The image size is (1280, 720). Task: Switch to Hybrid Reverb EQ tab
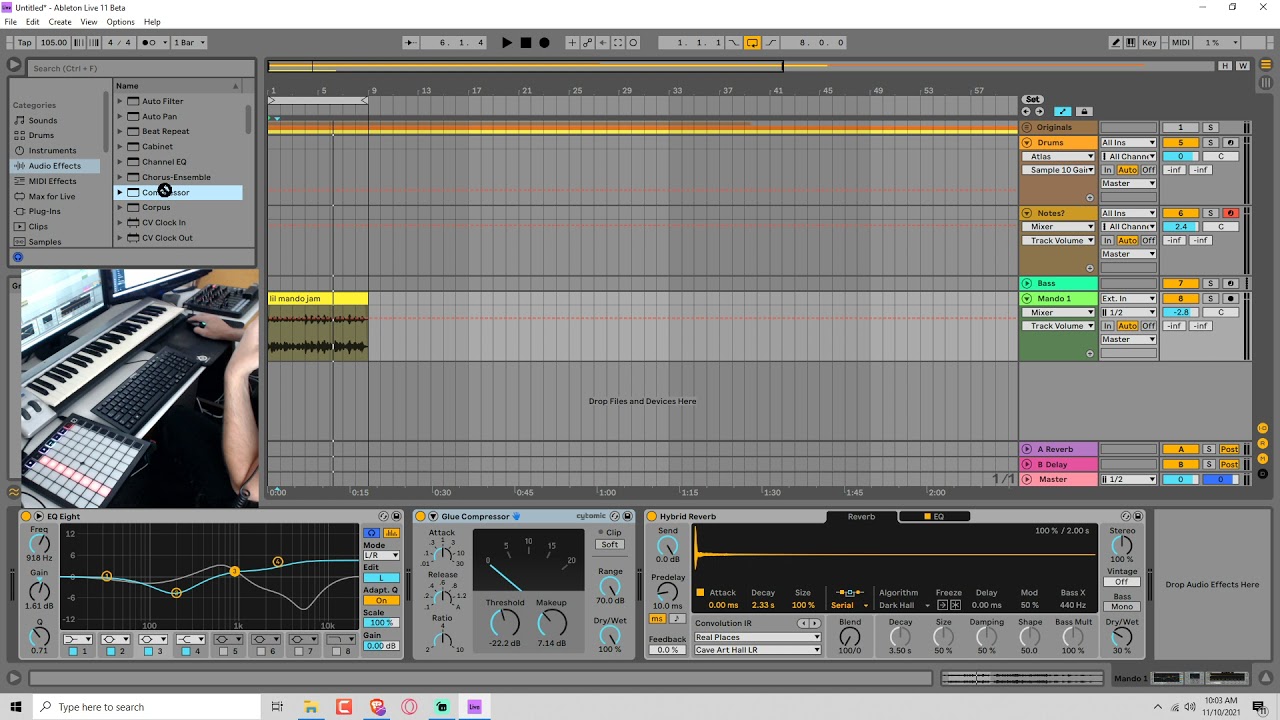934,516
